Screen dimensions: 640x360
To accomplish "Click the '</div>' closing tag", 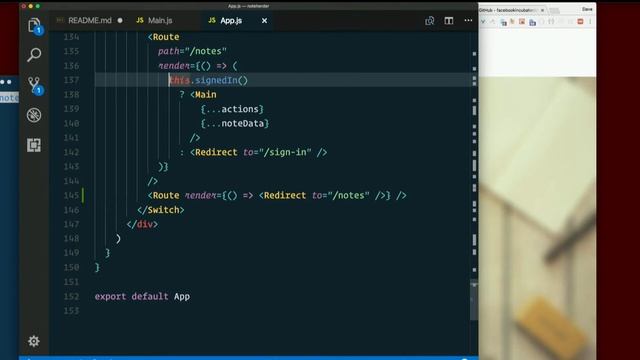I will tap(142, 224).
